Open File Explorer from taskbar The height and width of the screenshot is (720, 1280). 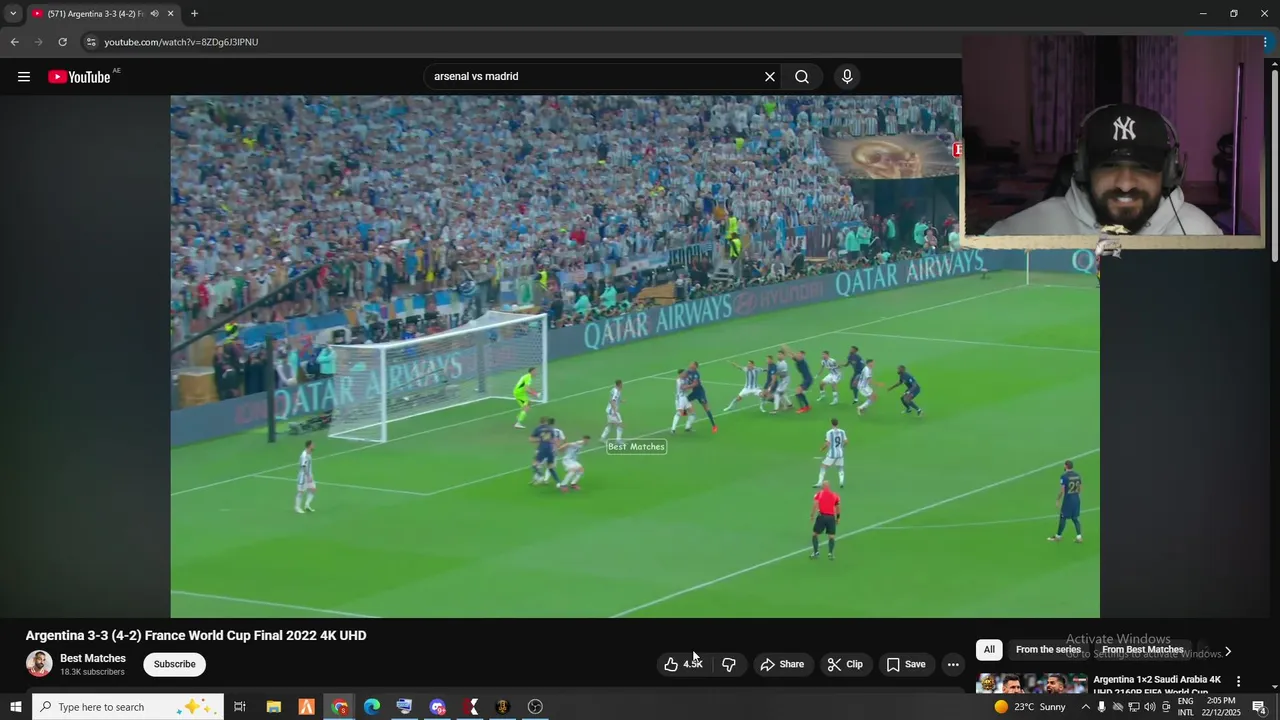coord(273,707)
